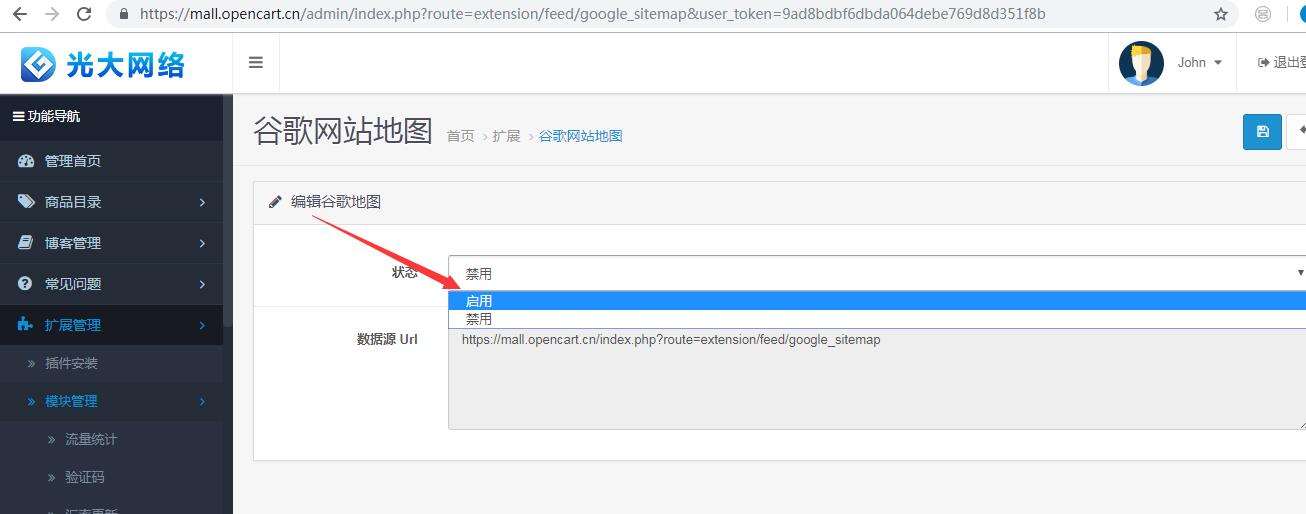Screen dimensions: 1306x514
Task: Click the 扩展 breadcrumb link
Action: point(506,136)
